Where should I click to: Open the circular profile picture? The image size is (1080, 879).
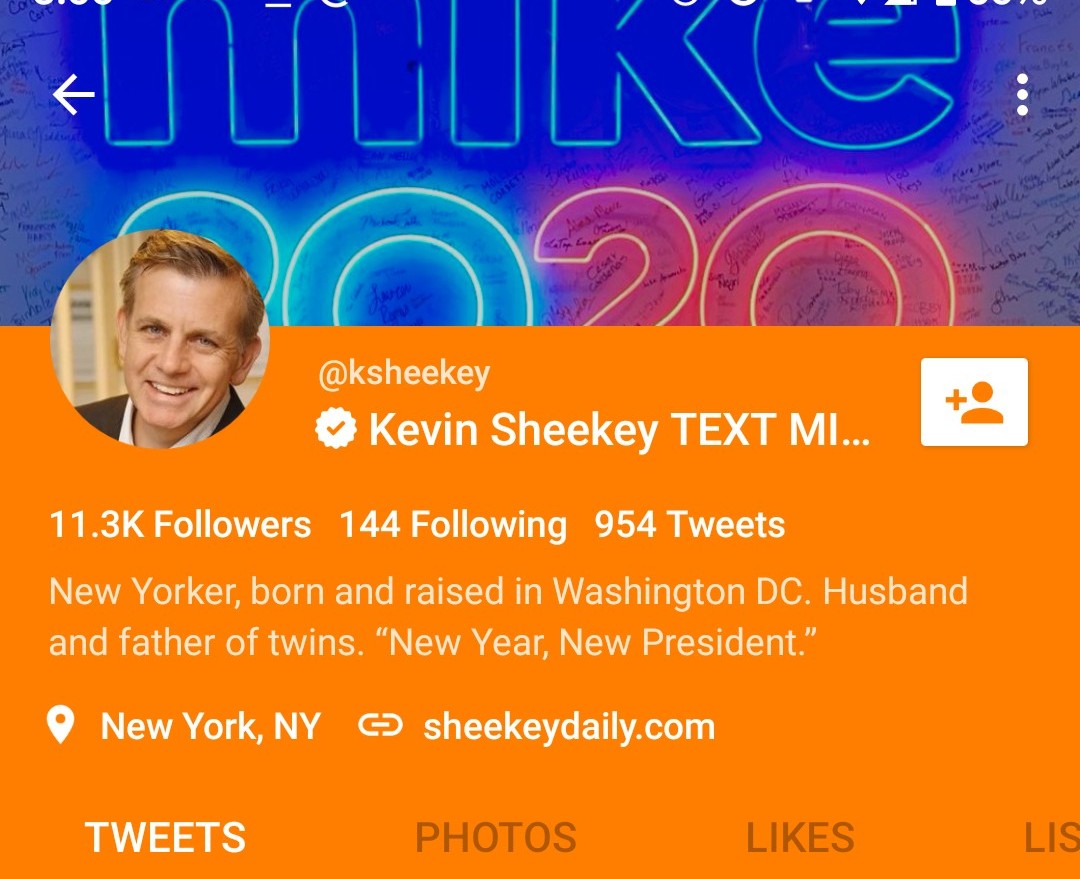click(160, 339)
